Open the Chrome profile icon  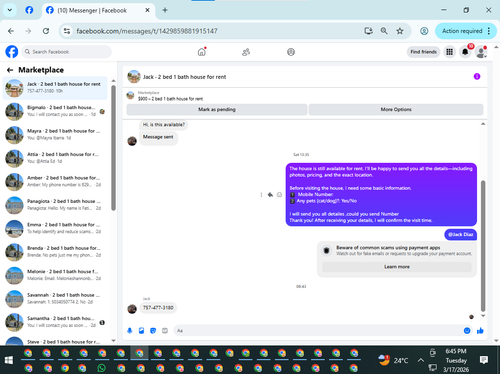424,31
